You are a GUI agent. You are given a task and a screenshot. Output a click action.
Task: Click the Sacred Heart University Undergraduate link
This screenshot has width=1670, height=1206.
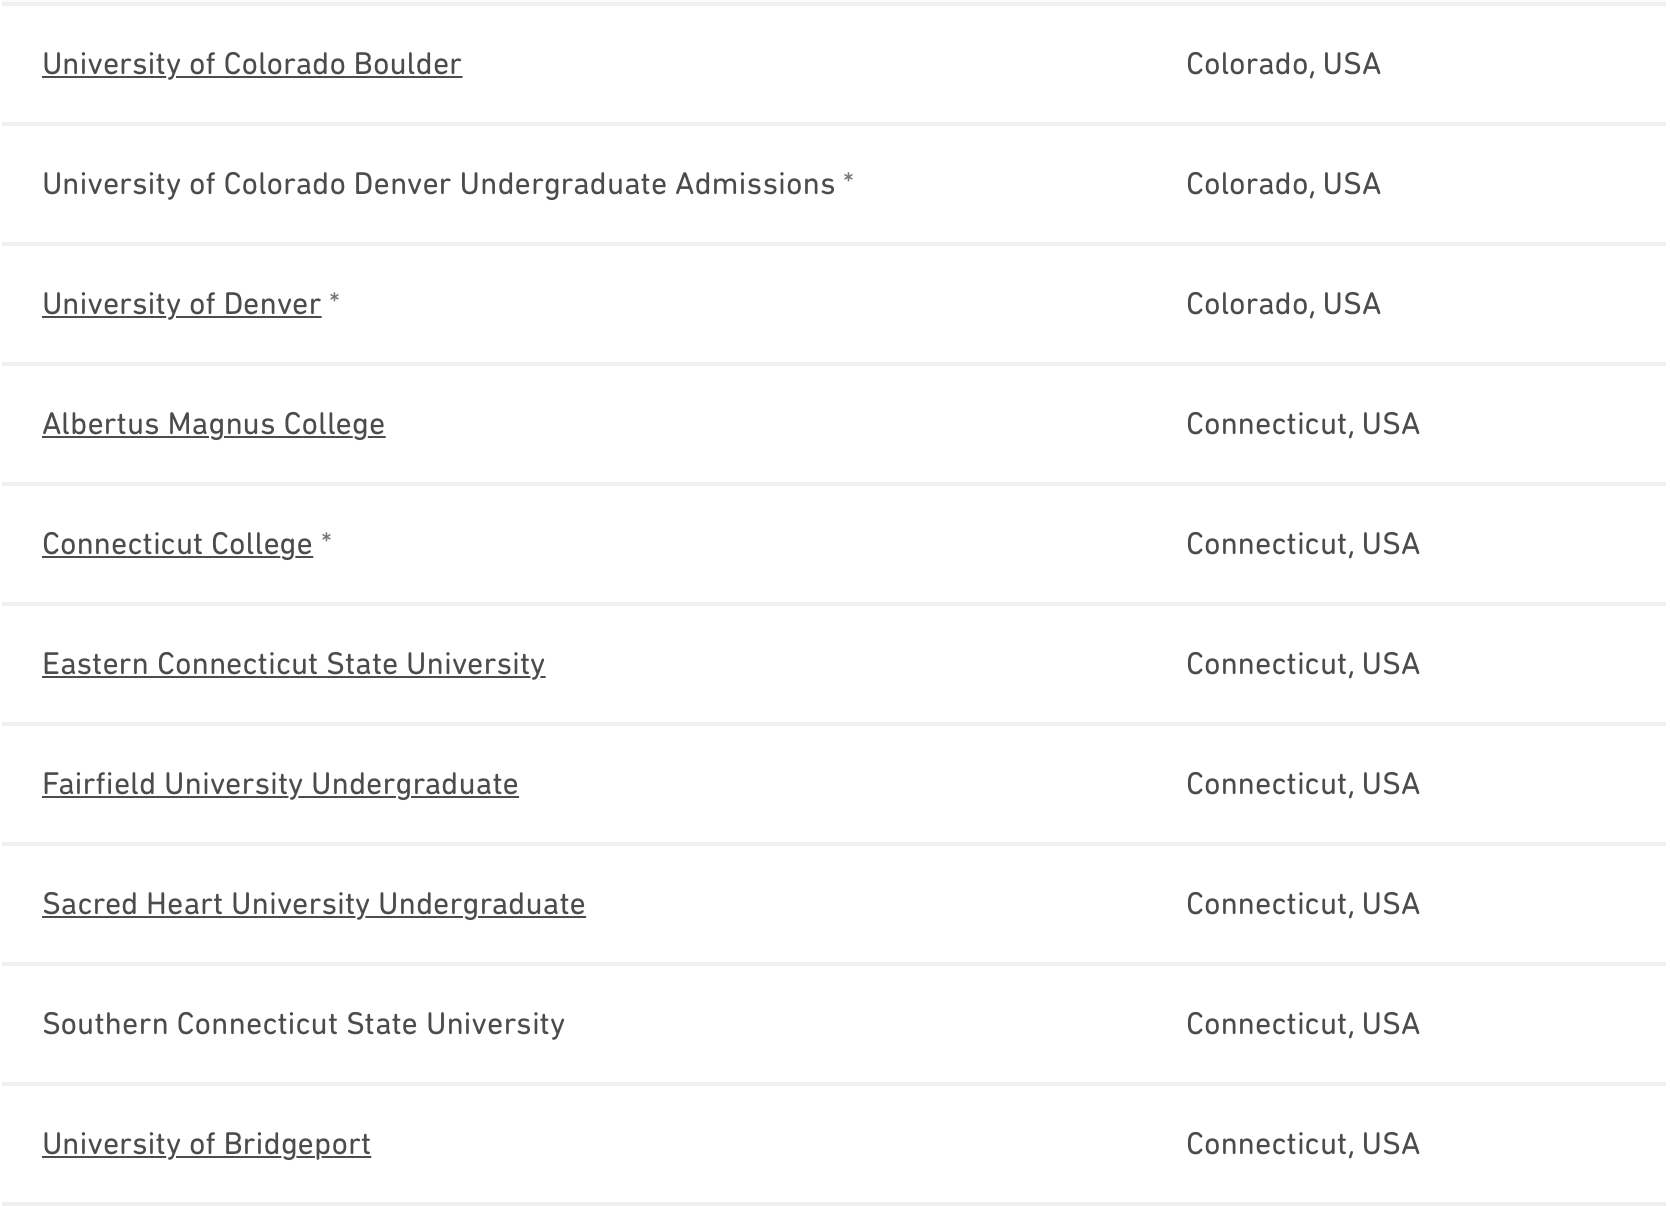click(314, 904)
